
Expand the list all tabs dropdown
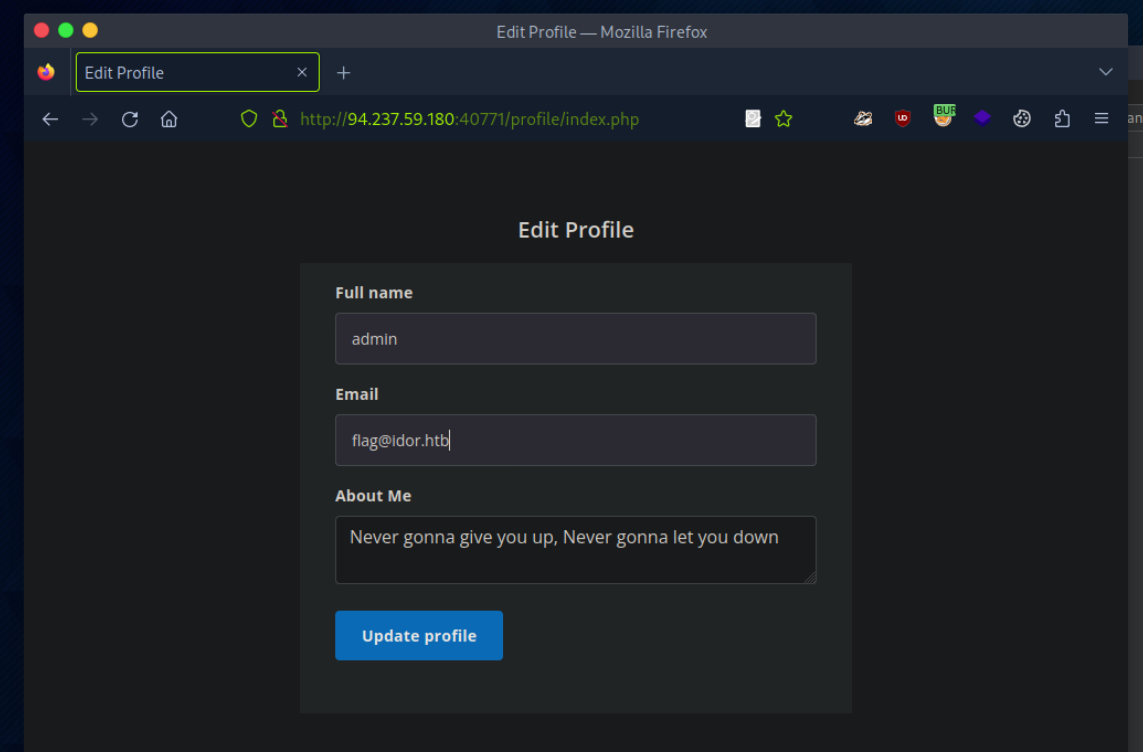pyautogui.click(x=1105, y=72)
